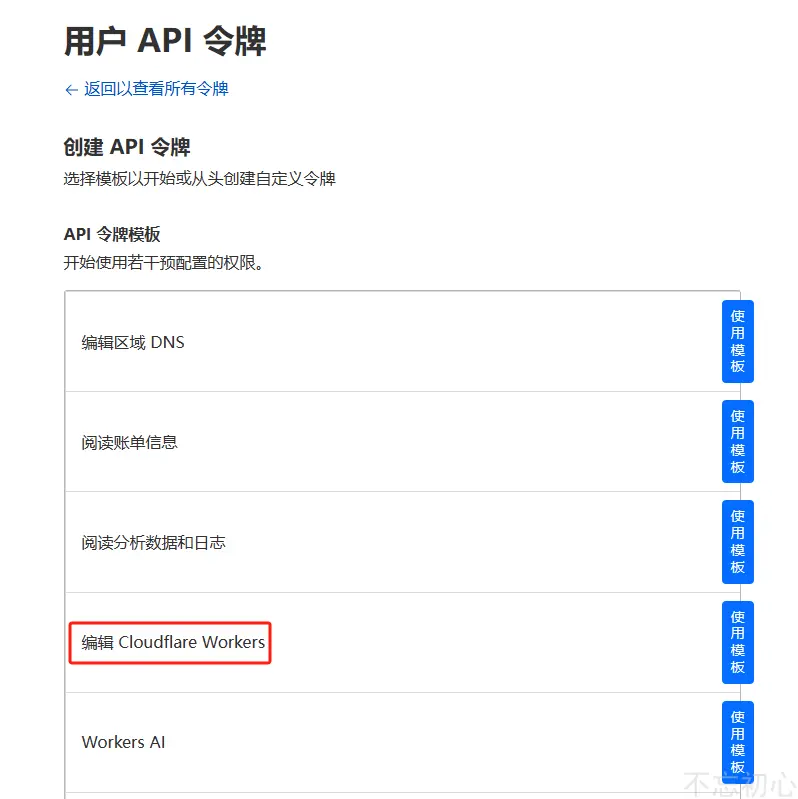
Task: Use template for 阅读账单信息
Action: [x=737, y=441]
